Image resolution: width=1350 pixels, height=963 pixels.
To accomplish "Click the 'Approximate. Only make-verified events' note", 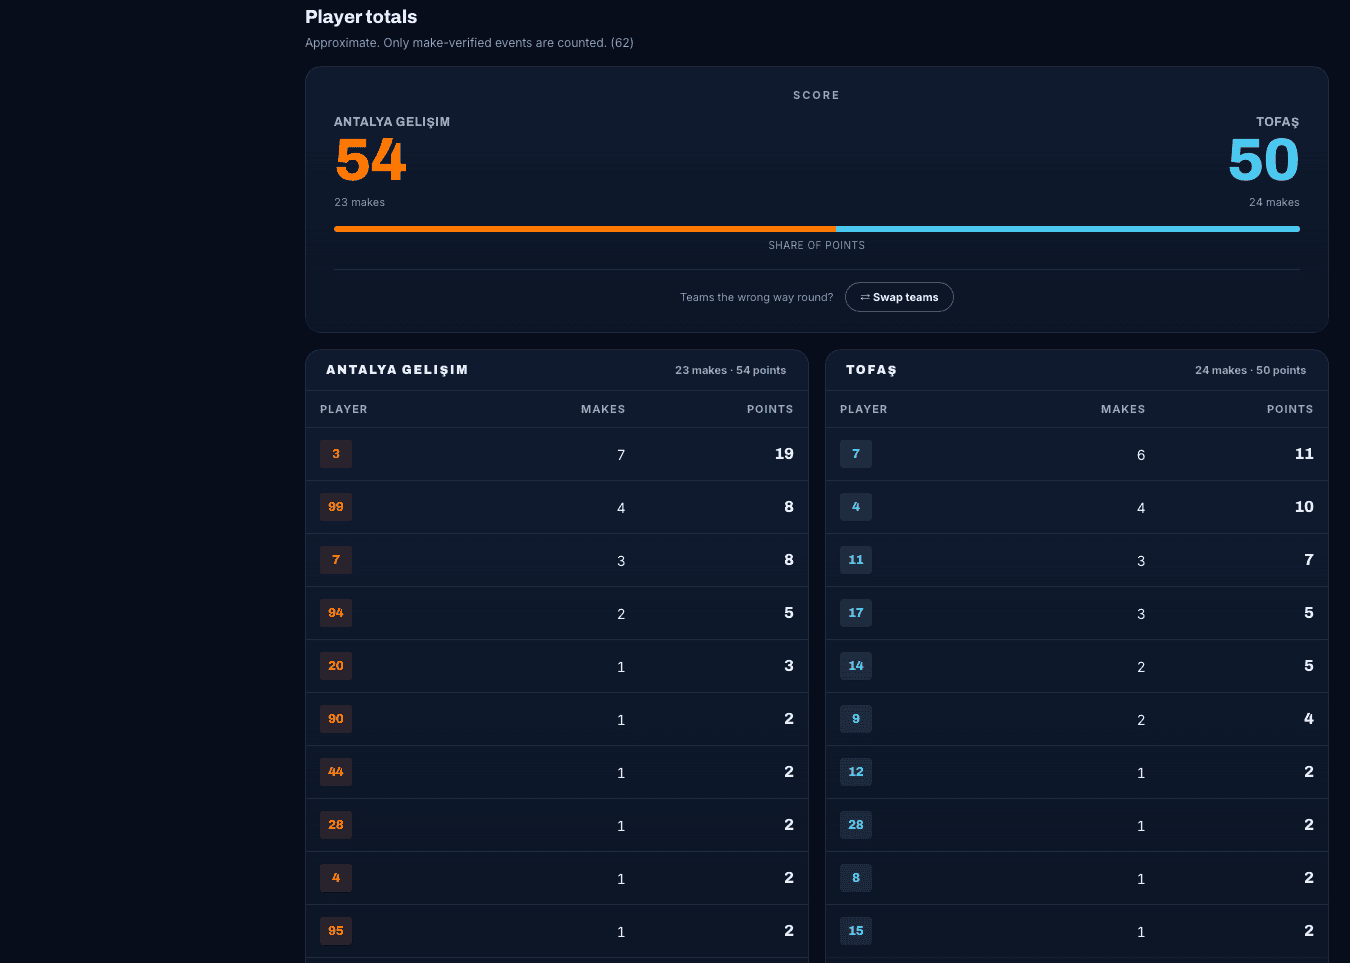I will tap(469, 43).
